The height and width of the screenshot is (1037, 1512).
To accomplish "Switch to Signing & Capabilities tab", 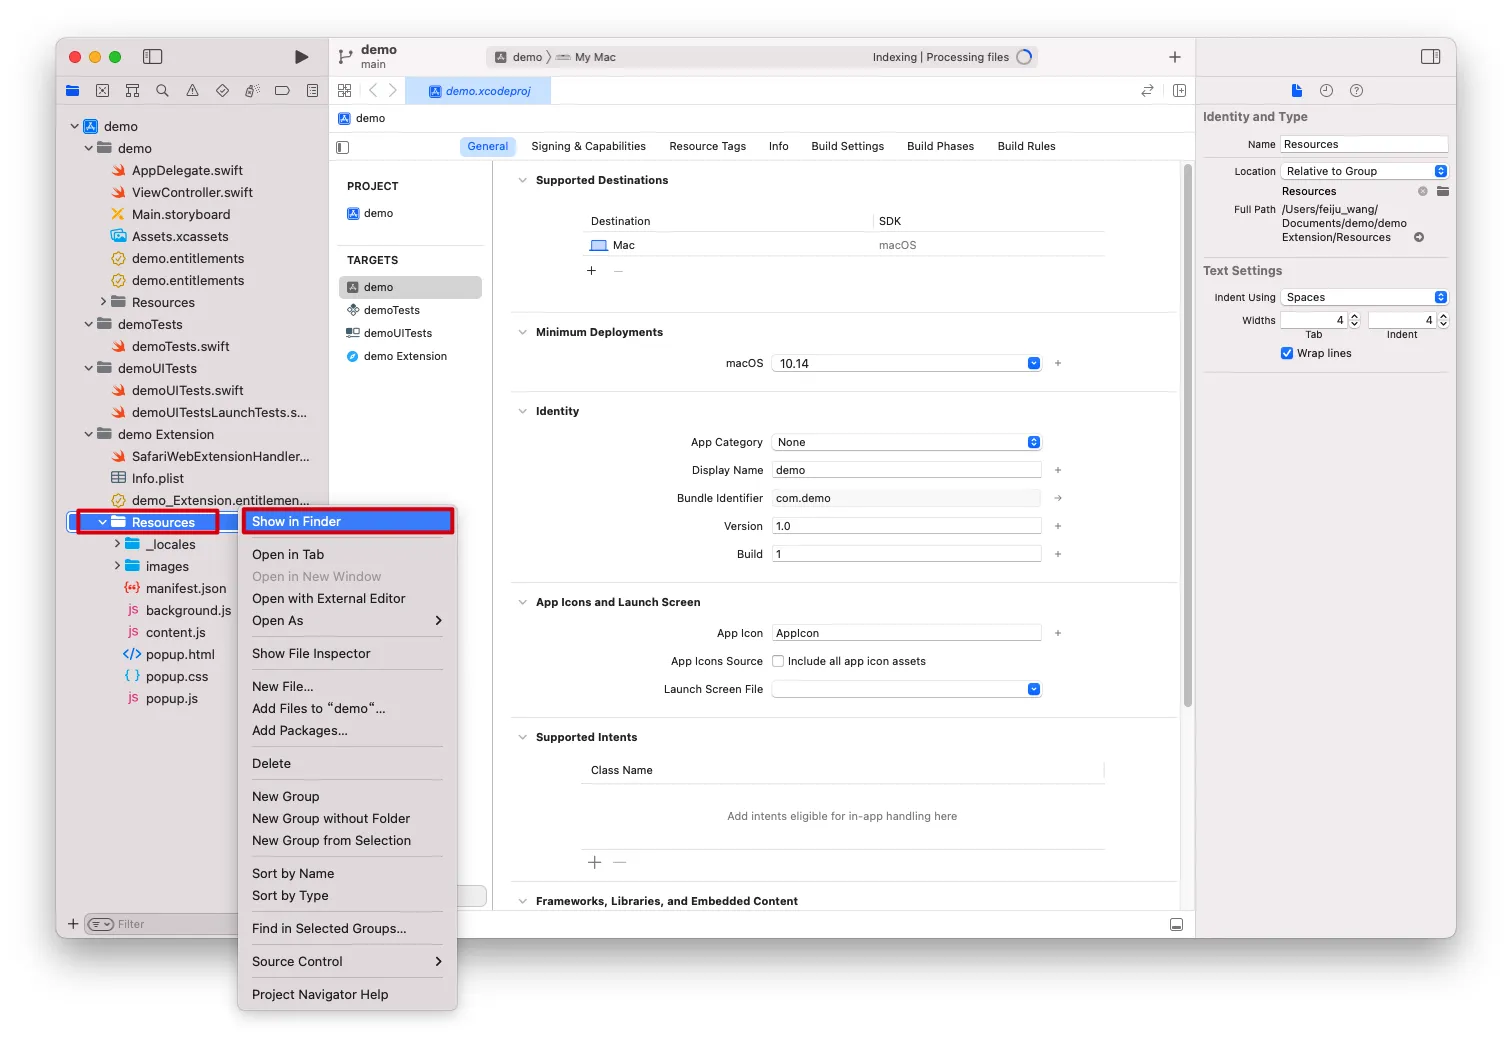I will [x=588, y=147].
